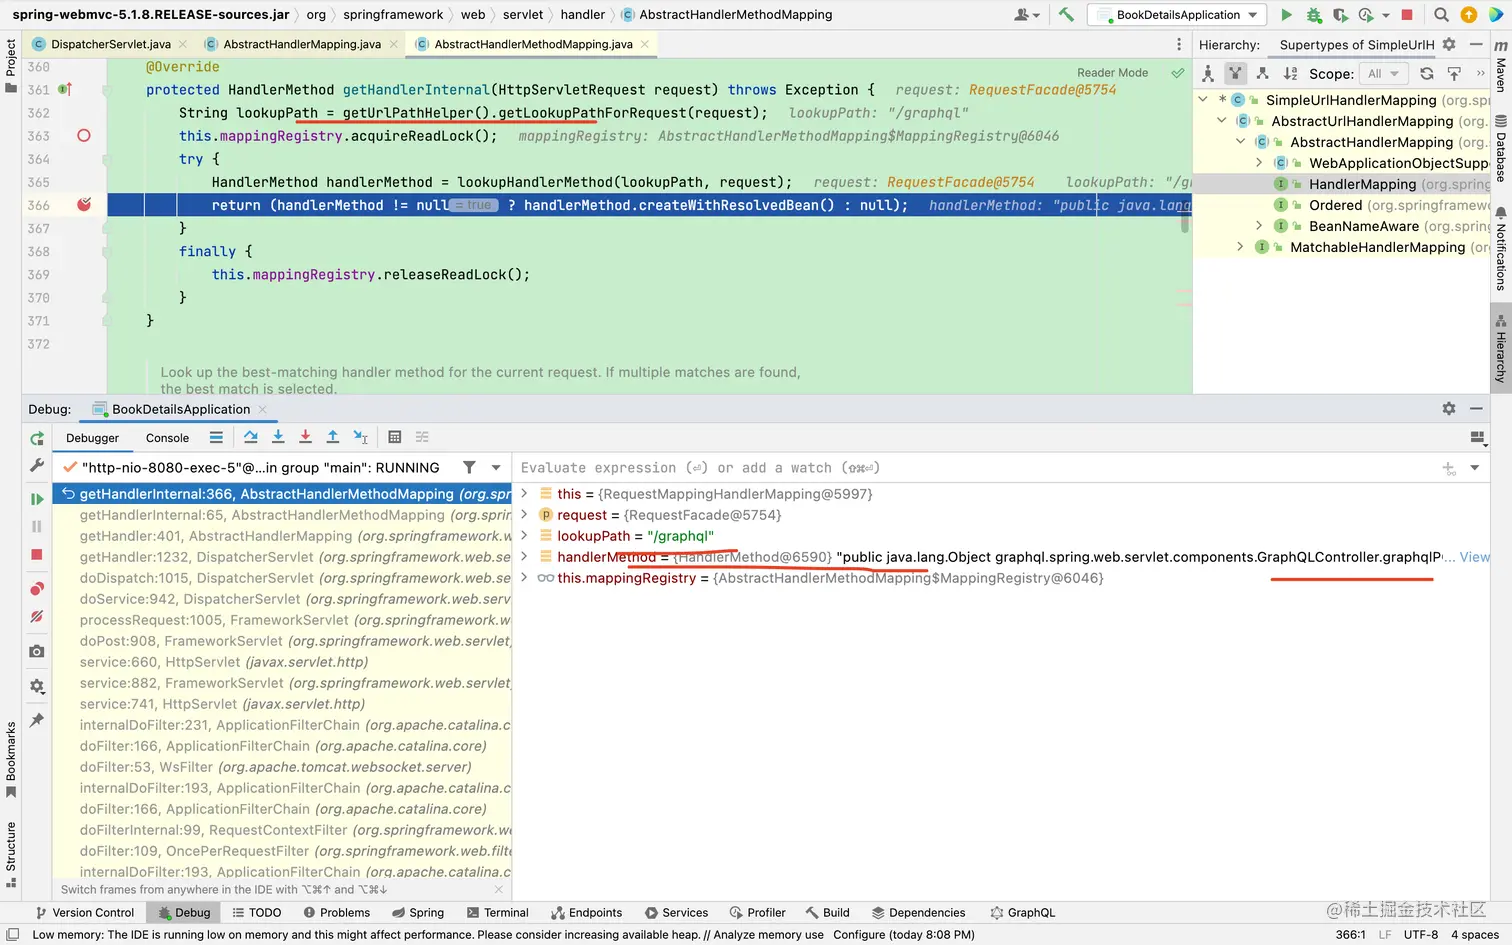
Task: Open the Problems tool window
Action: point(337,912)
